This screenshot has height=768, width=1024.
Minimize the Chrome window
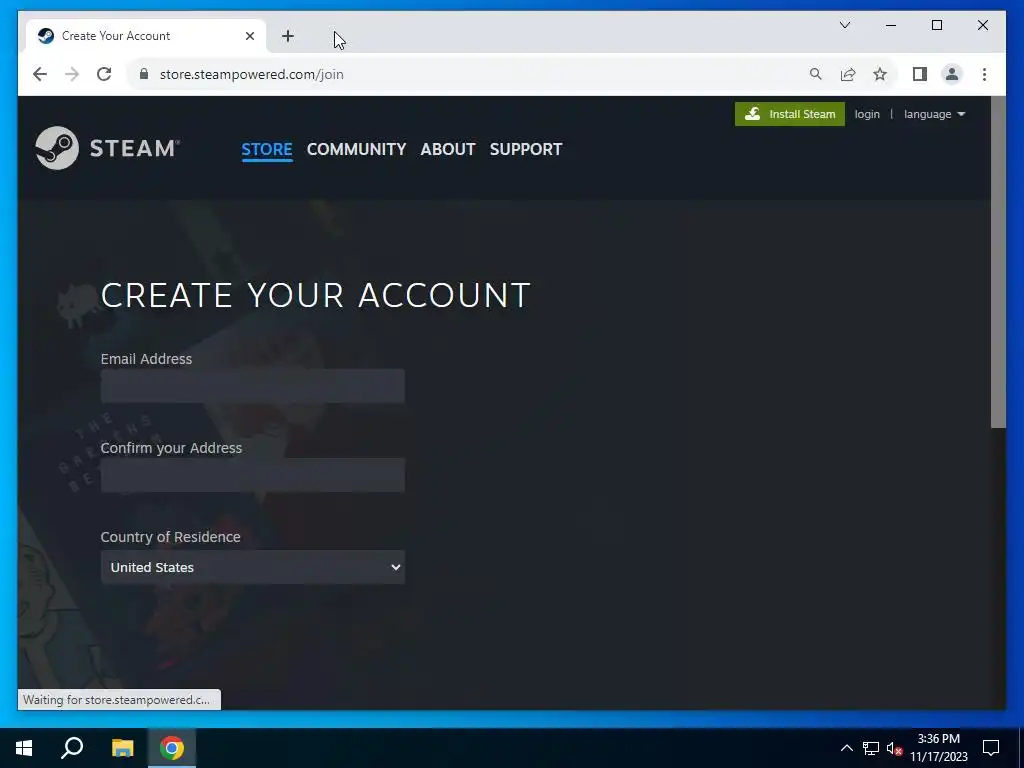(891, 25)
